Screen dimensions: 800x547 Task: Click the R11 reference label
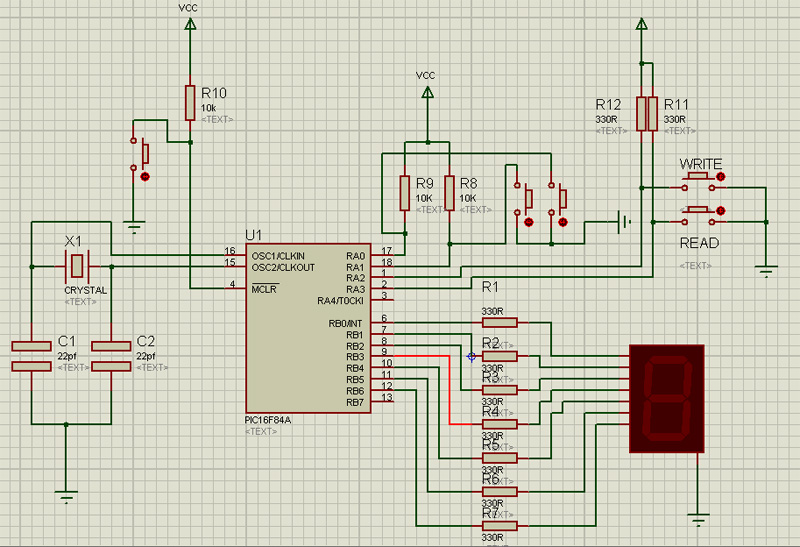click(677, 105)
